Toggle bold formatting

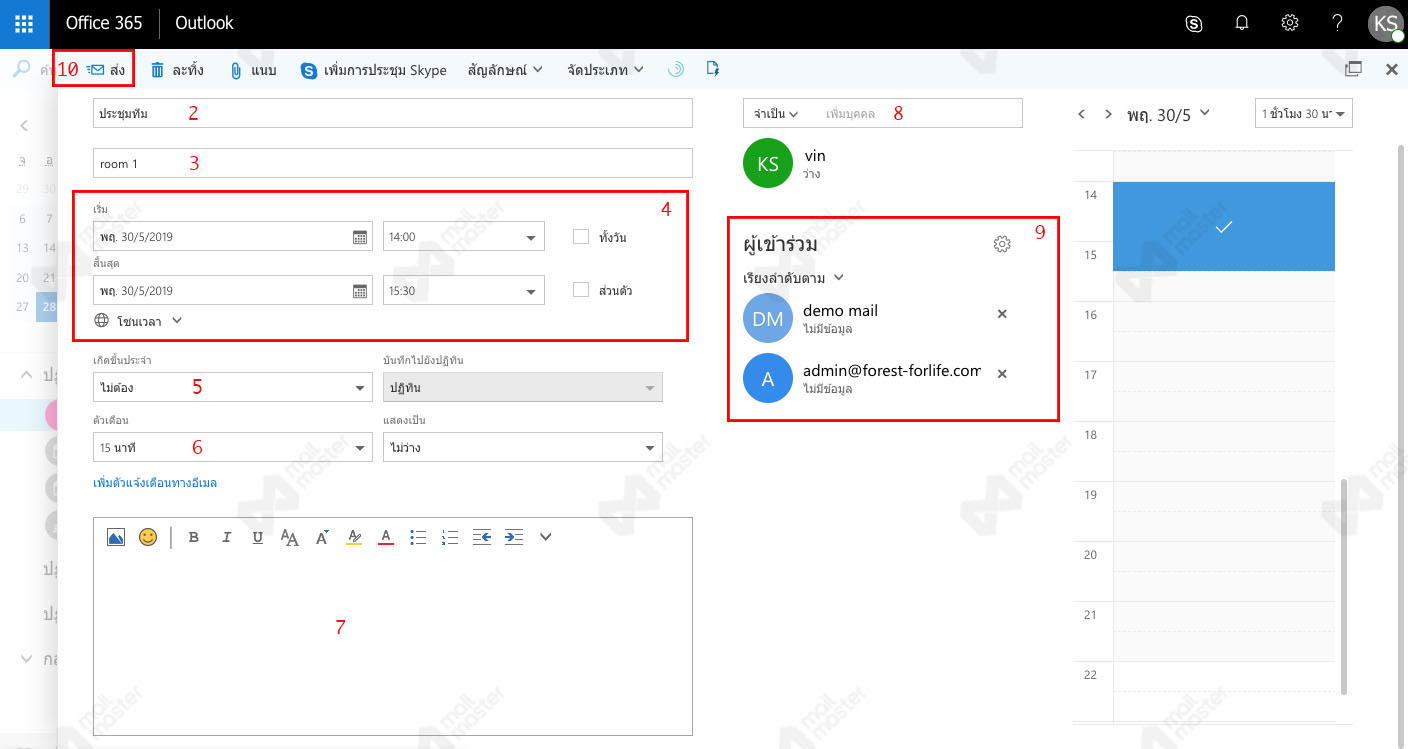194,537
